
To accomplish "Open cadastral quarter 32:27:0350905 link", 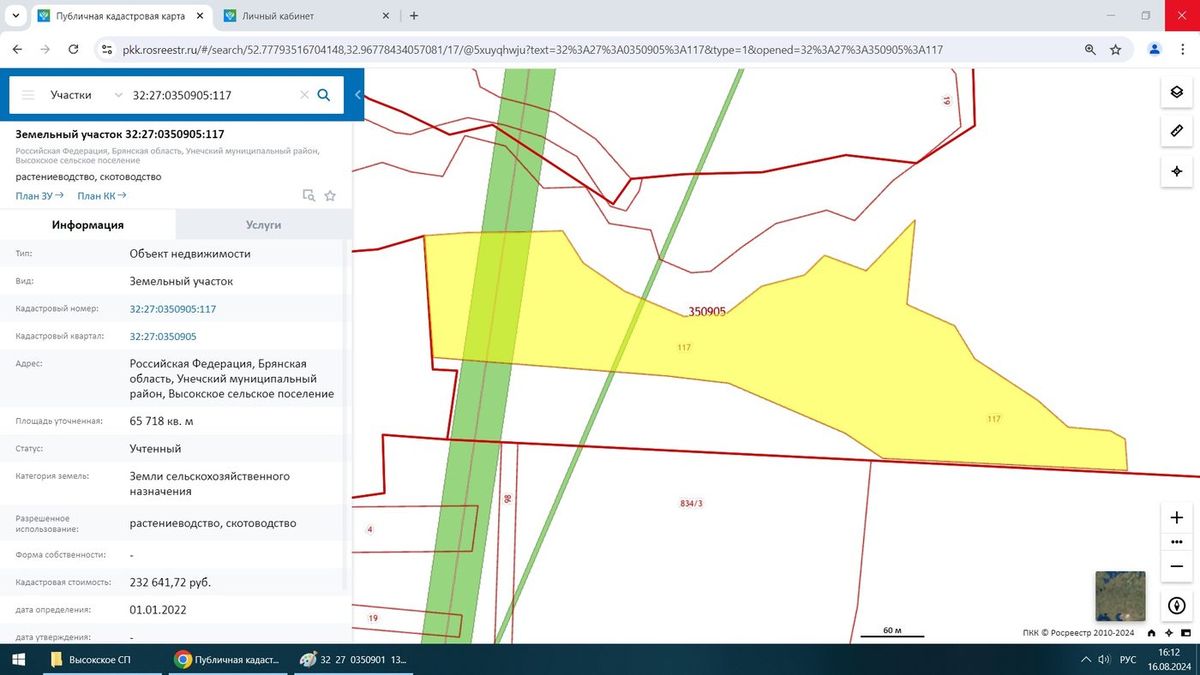I will 163,336.
